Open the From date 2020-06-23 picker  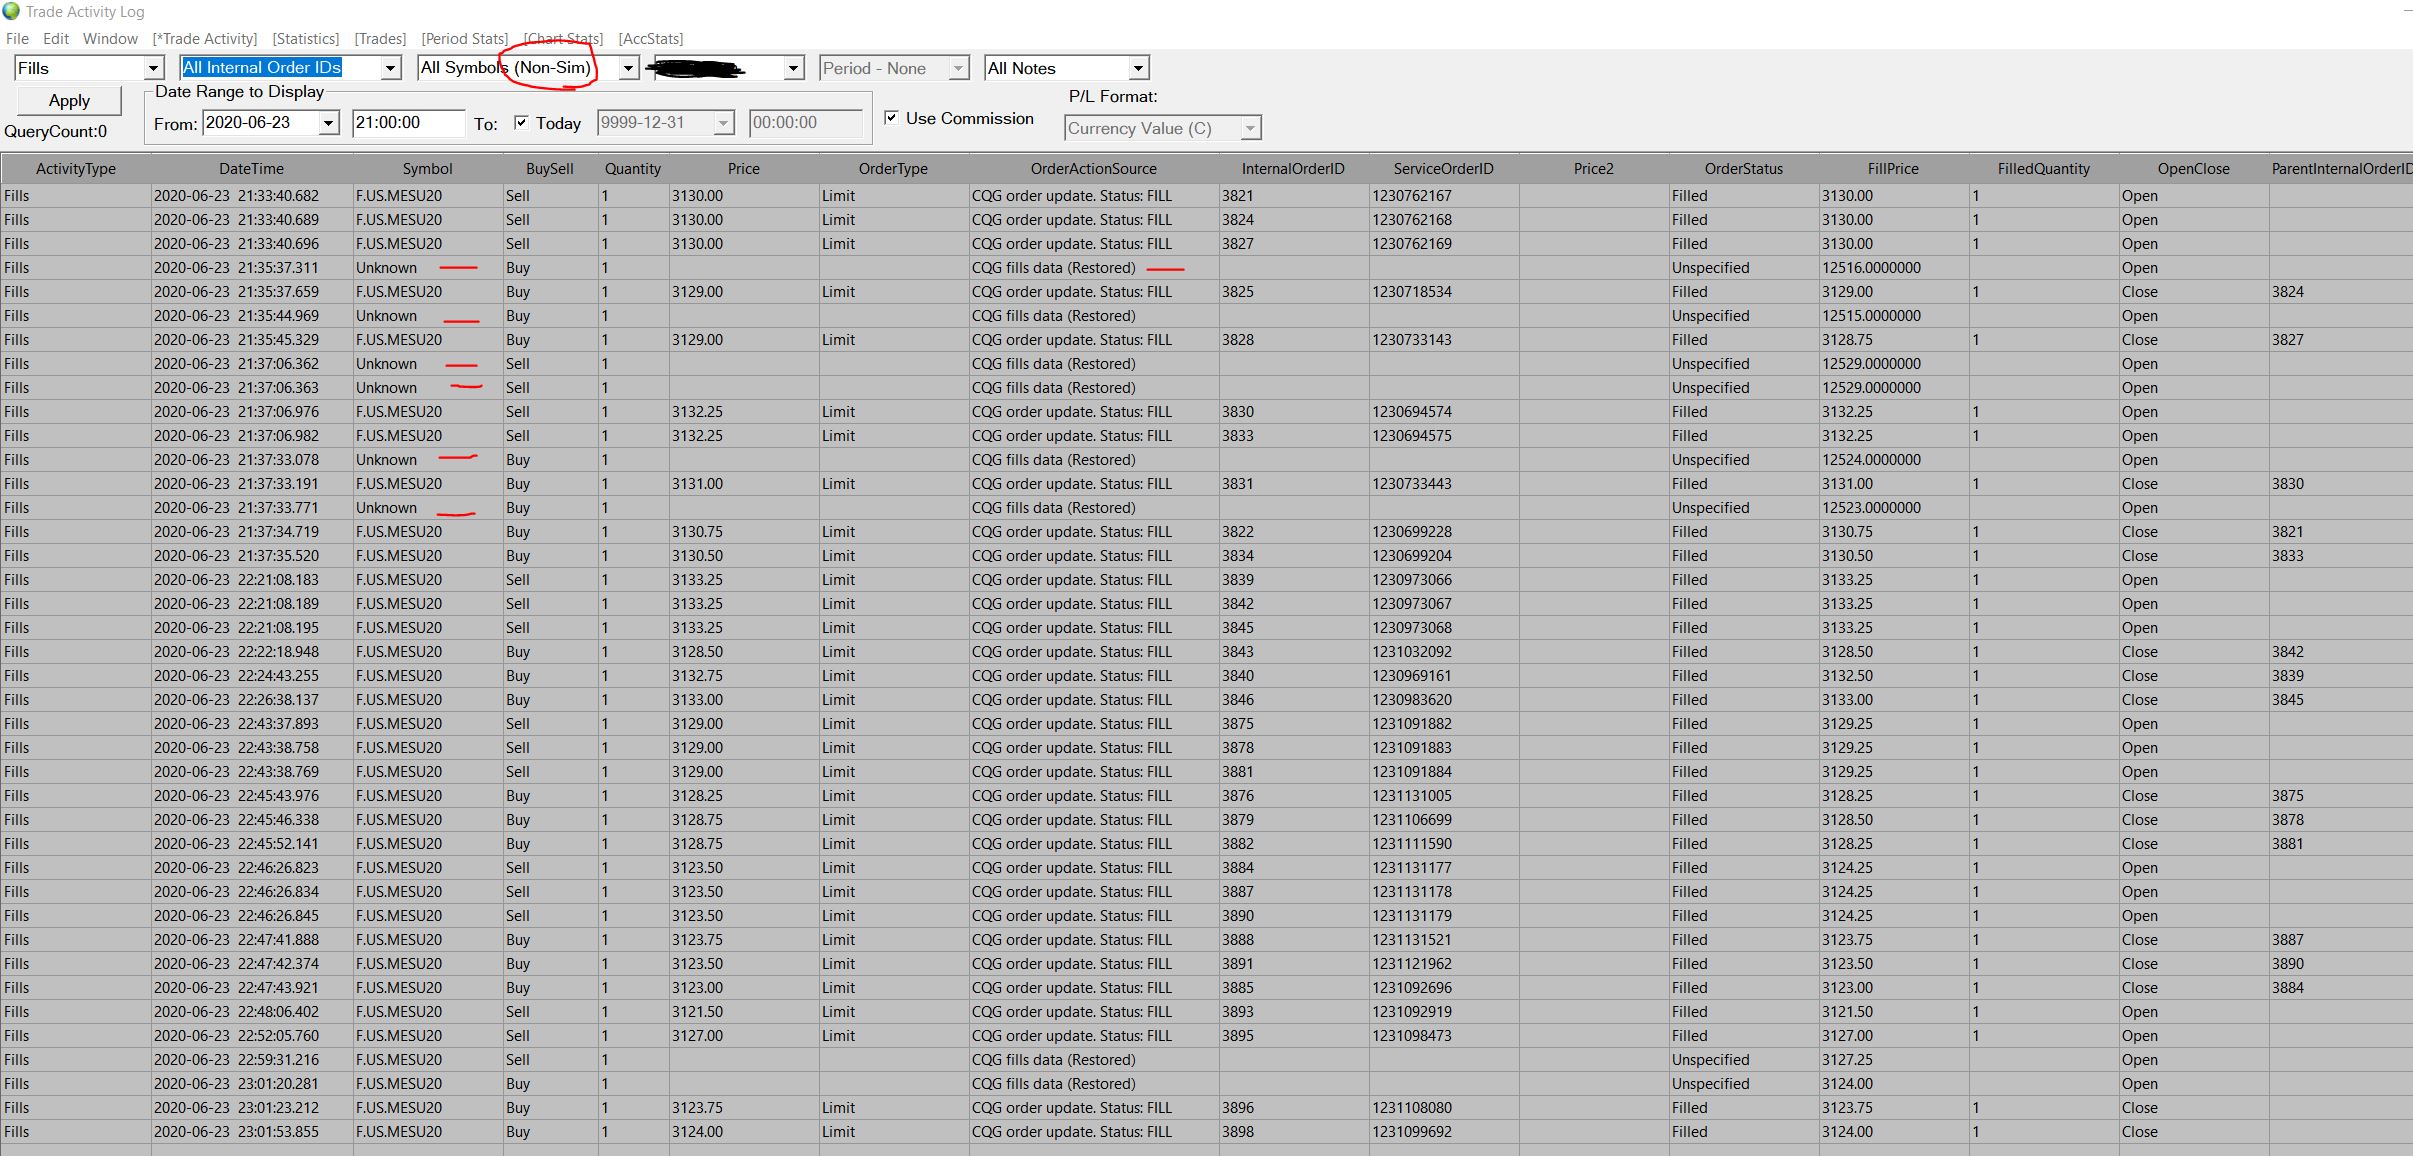click(x=328, y=123)
